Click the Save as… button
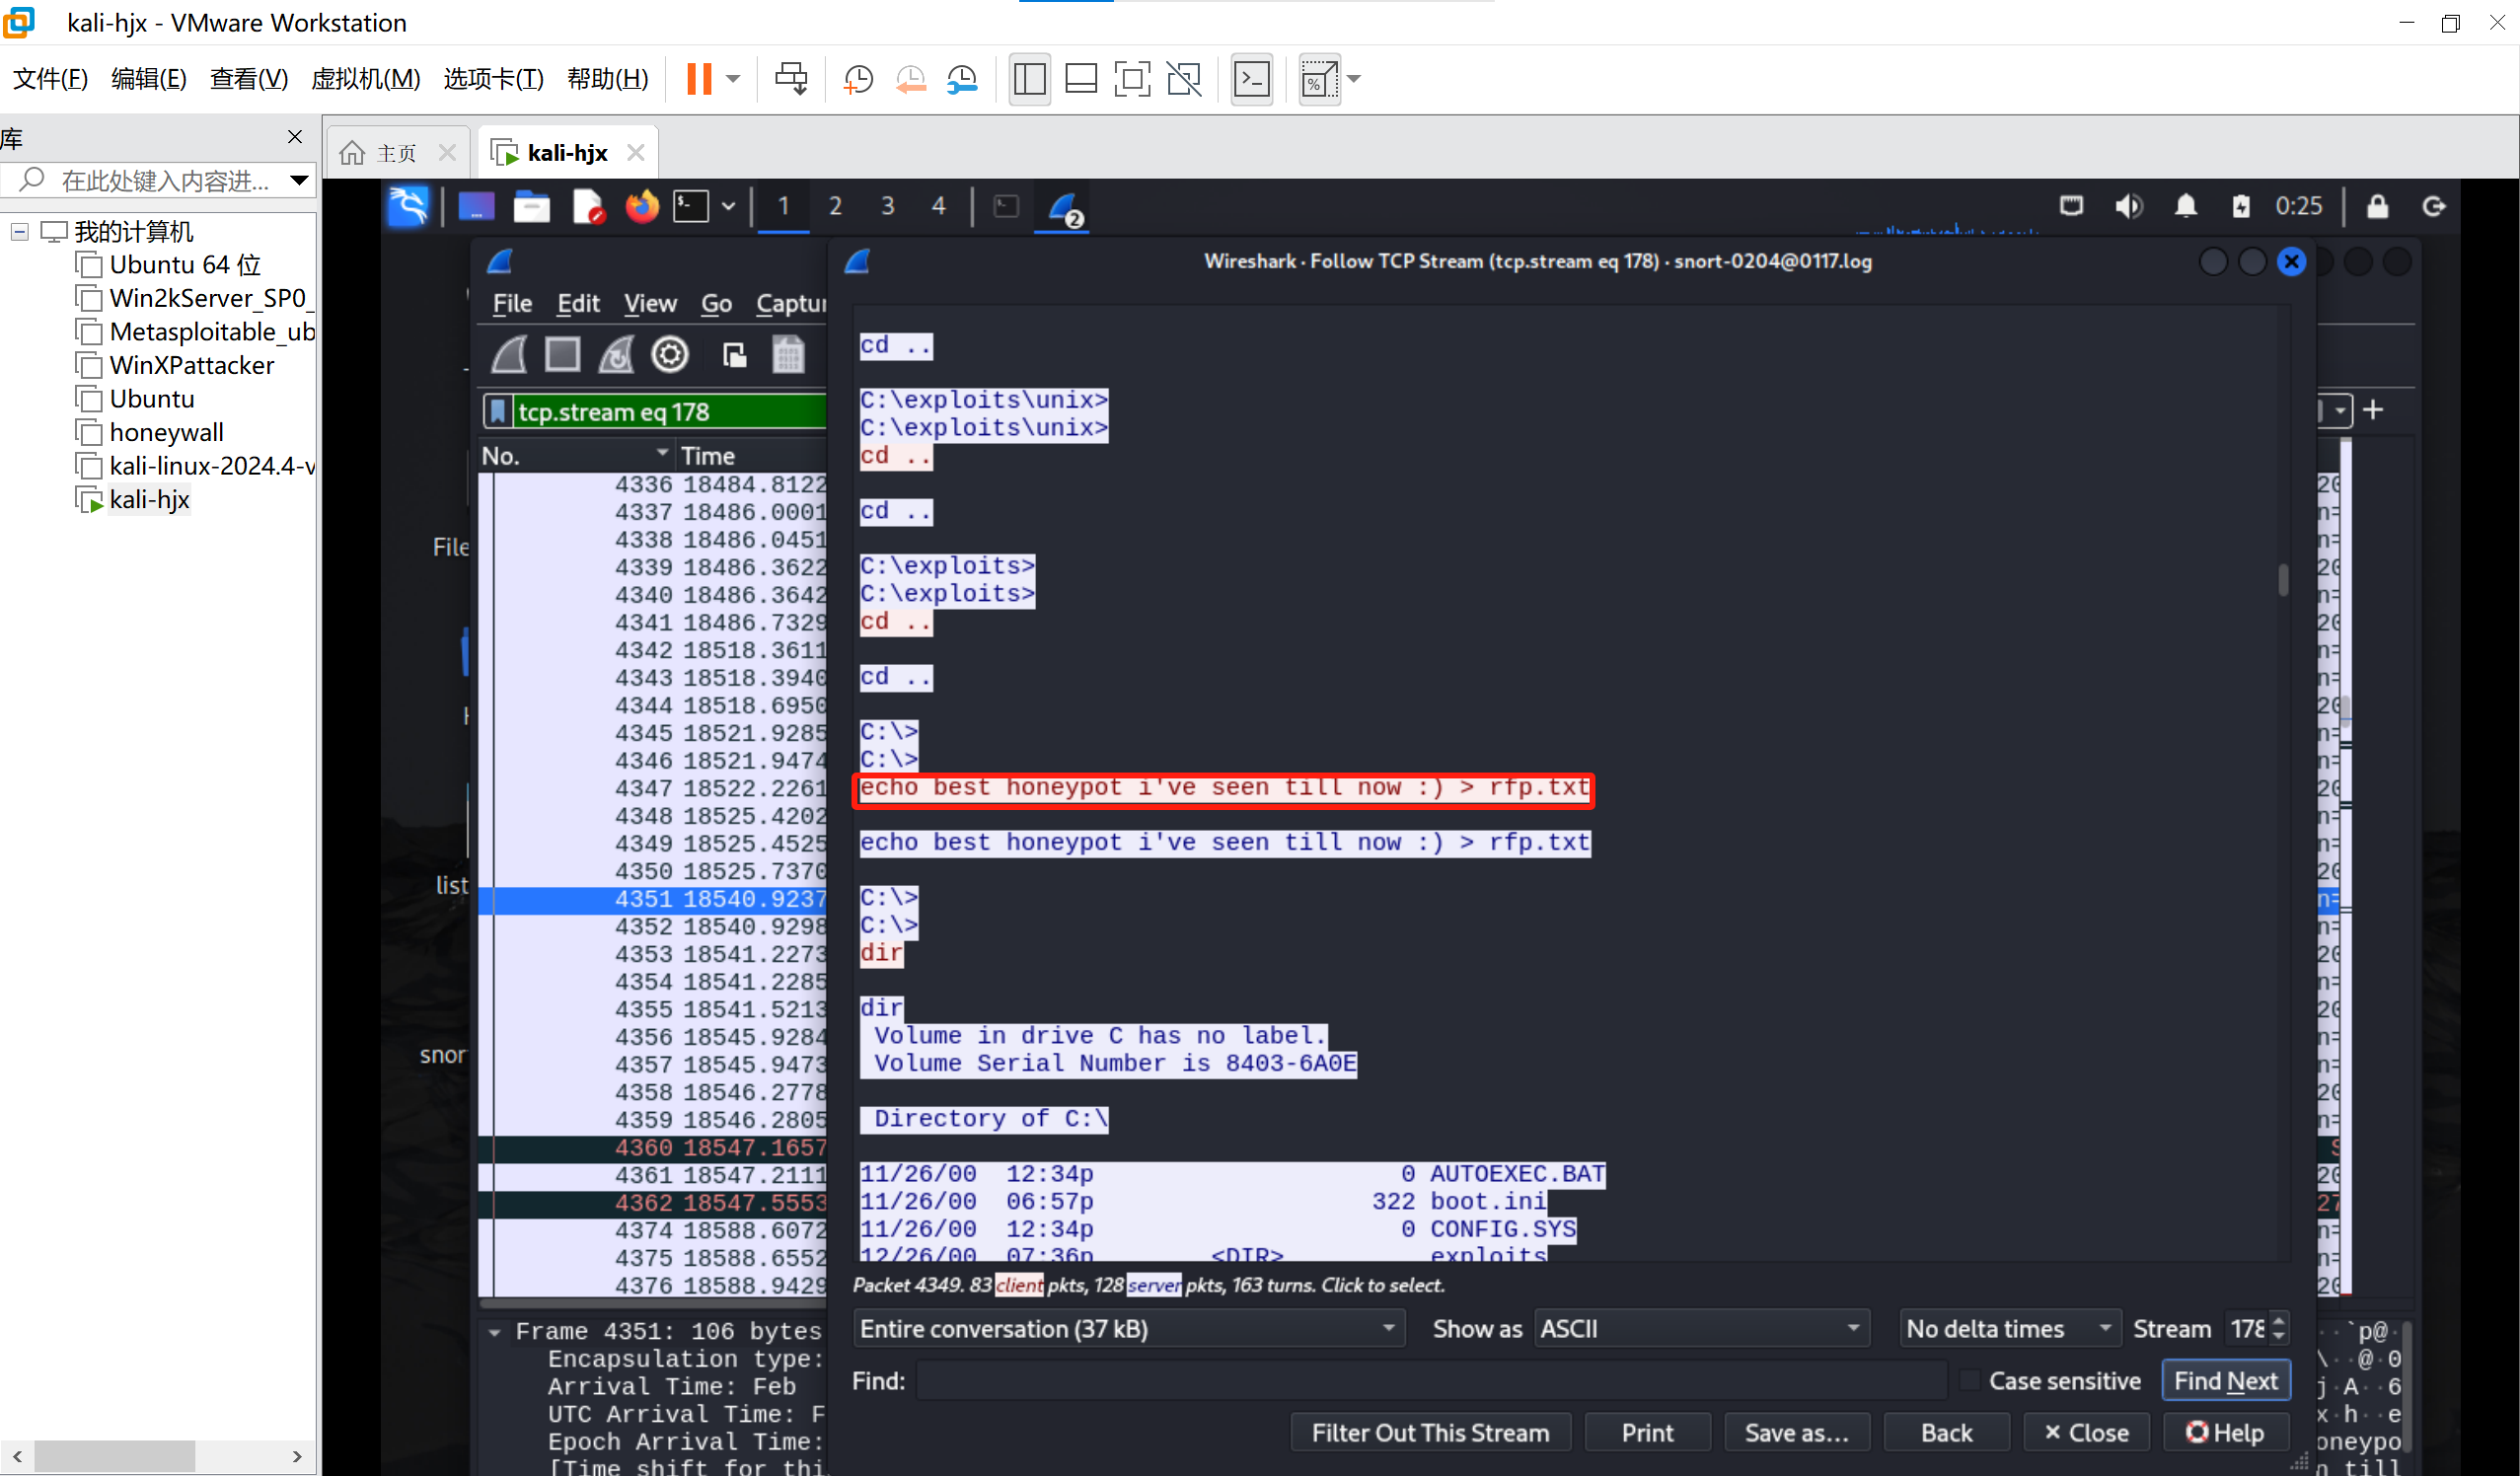 [x=1796, y=1433]
